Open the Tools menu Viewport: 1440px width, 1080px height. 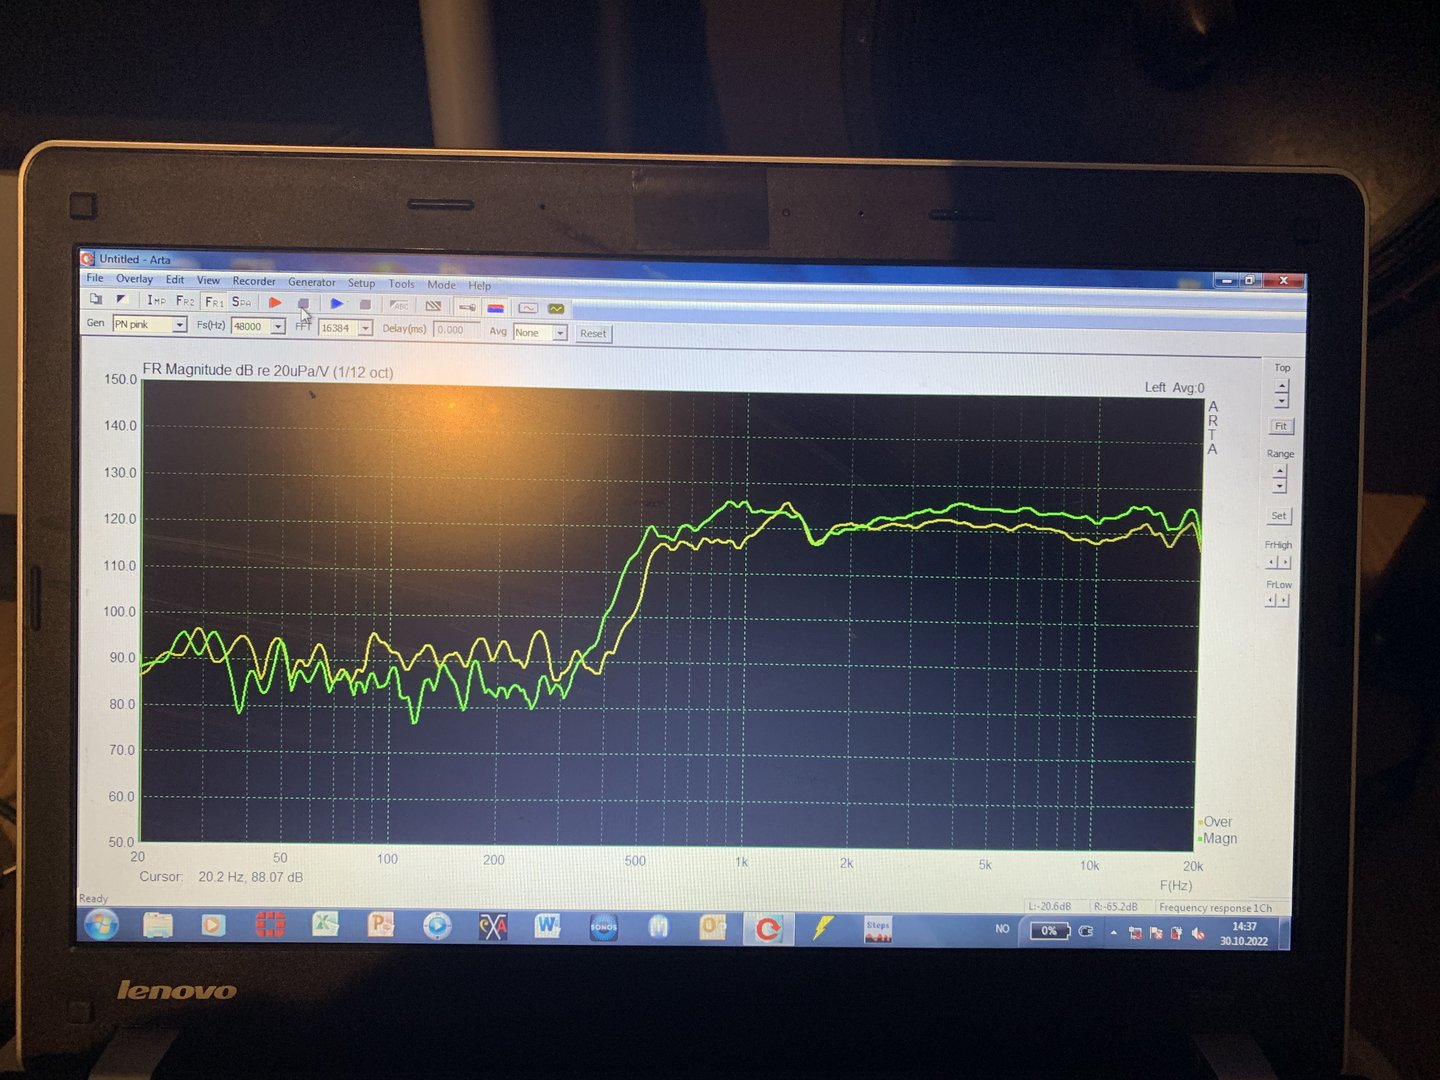401,284
